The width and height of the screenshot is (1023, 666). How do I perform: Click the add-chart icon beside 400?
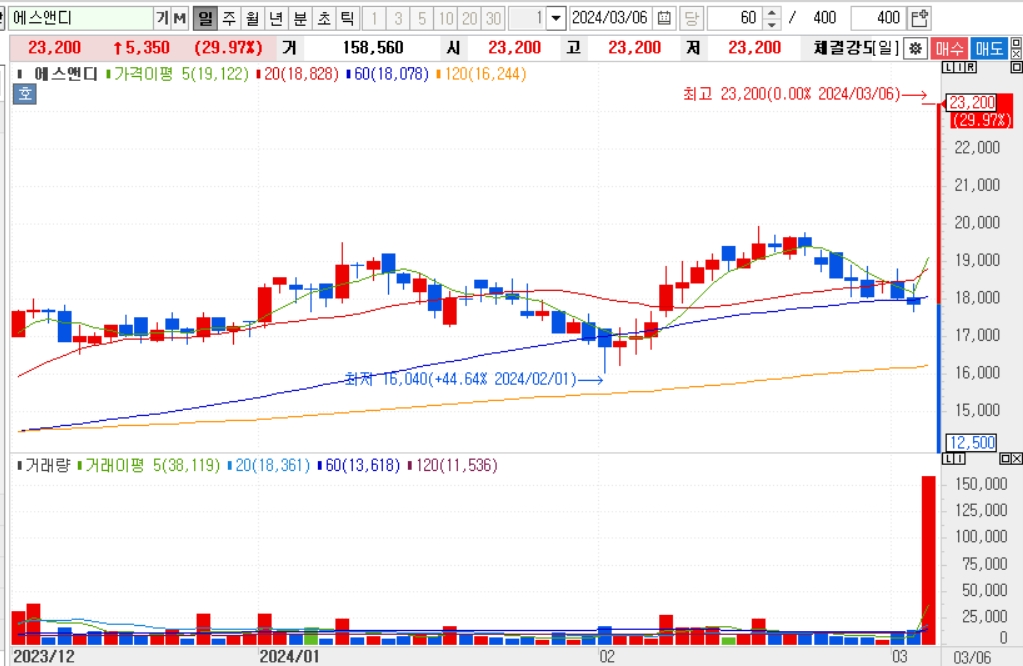coord(919,18)
